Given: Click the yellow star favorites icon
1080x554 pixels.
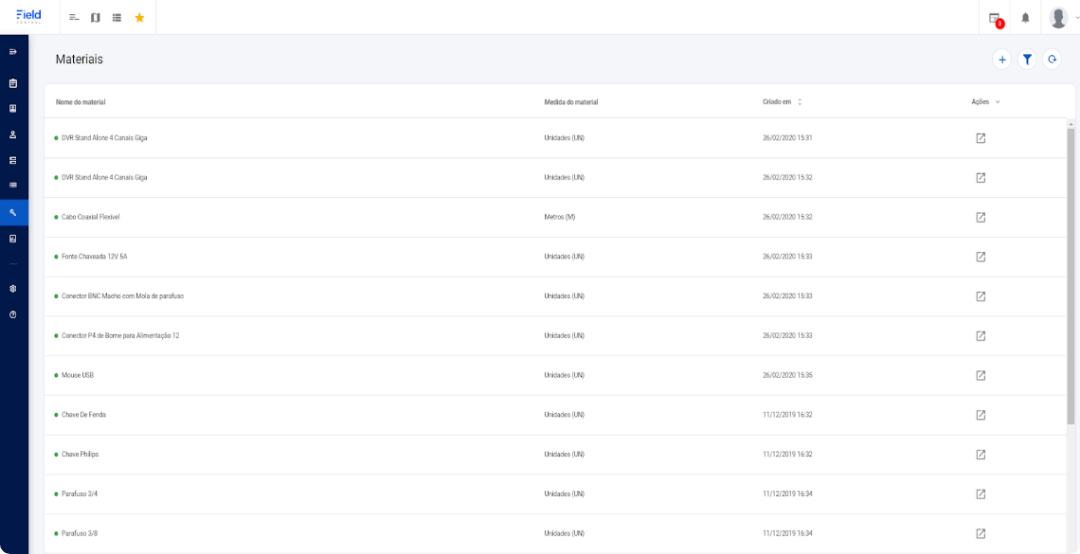Looking at the screenshot, I should click(x=139, y=18).
